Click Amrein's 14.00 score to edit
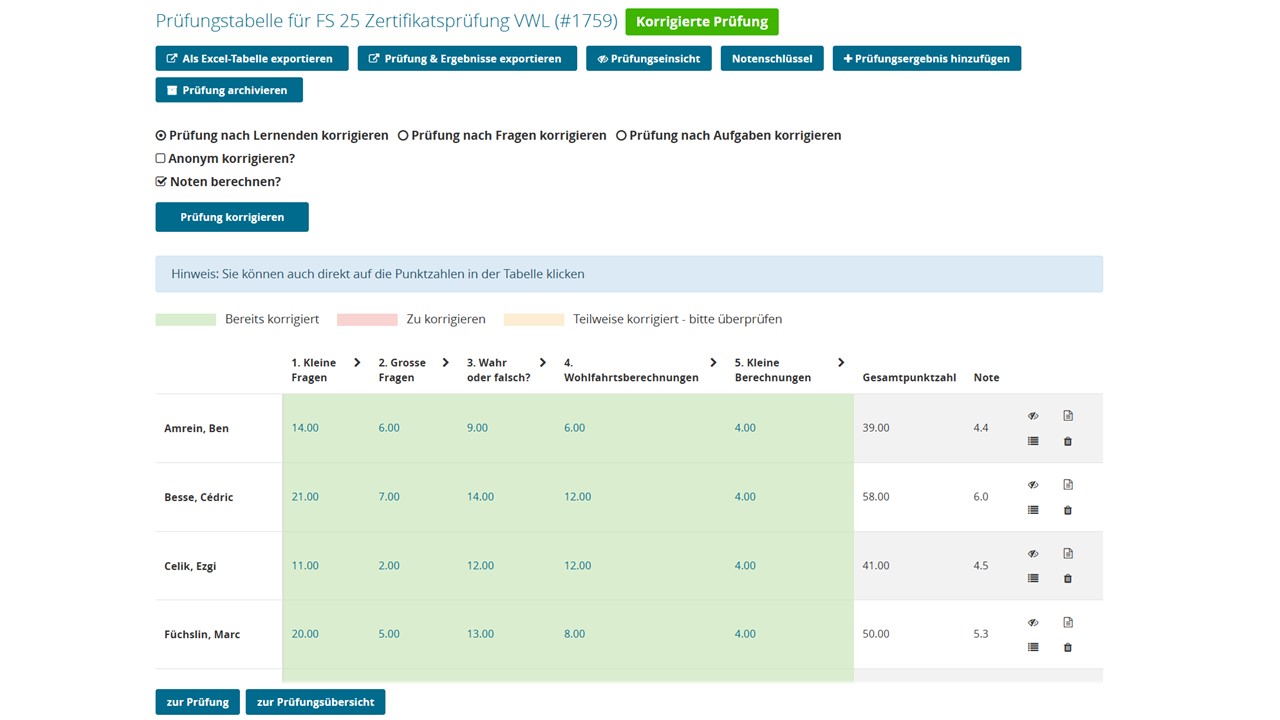The height and width of the screenshot is (720, 1280). [x=305, y=427]
